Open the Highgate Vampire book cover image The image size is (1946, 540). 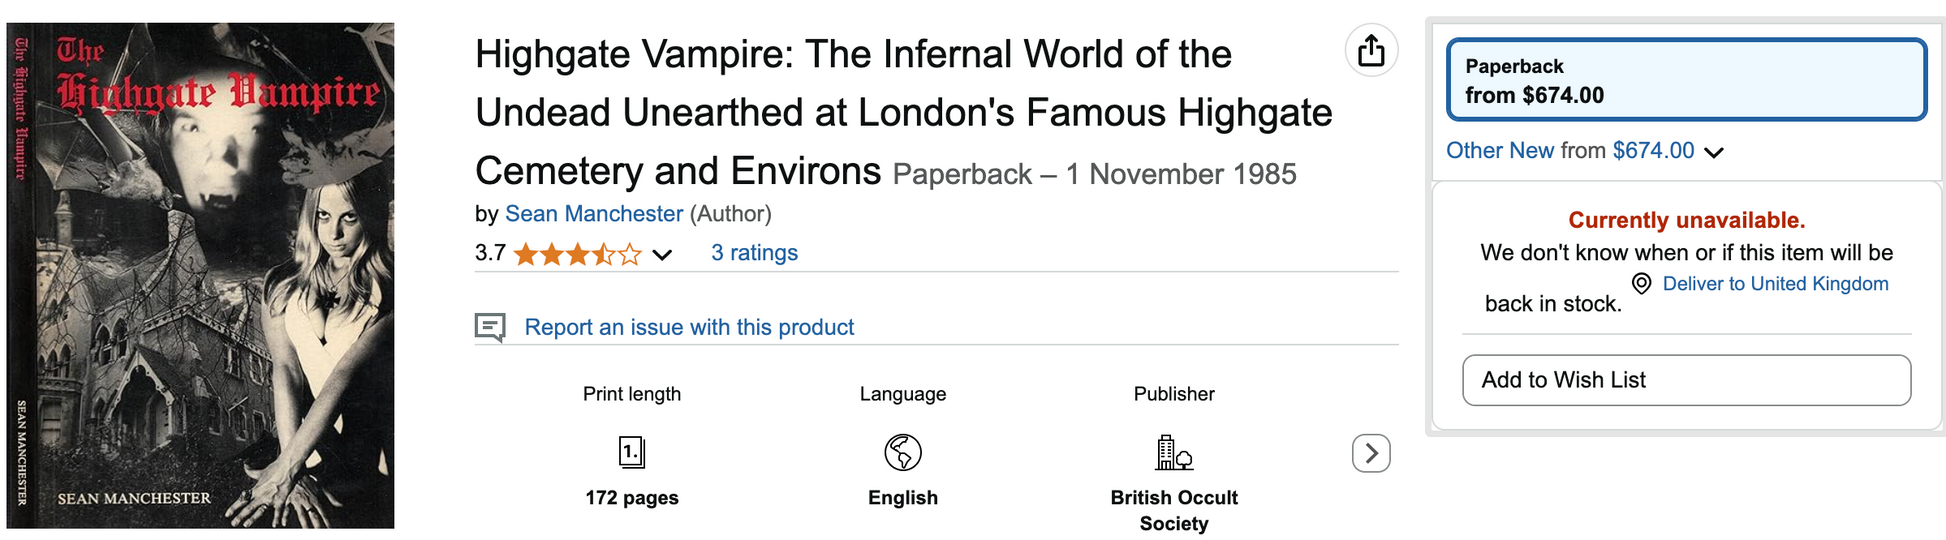[200, 275]
